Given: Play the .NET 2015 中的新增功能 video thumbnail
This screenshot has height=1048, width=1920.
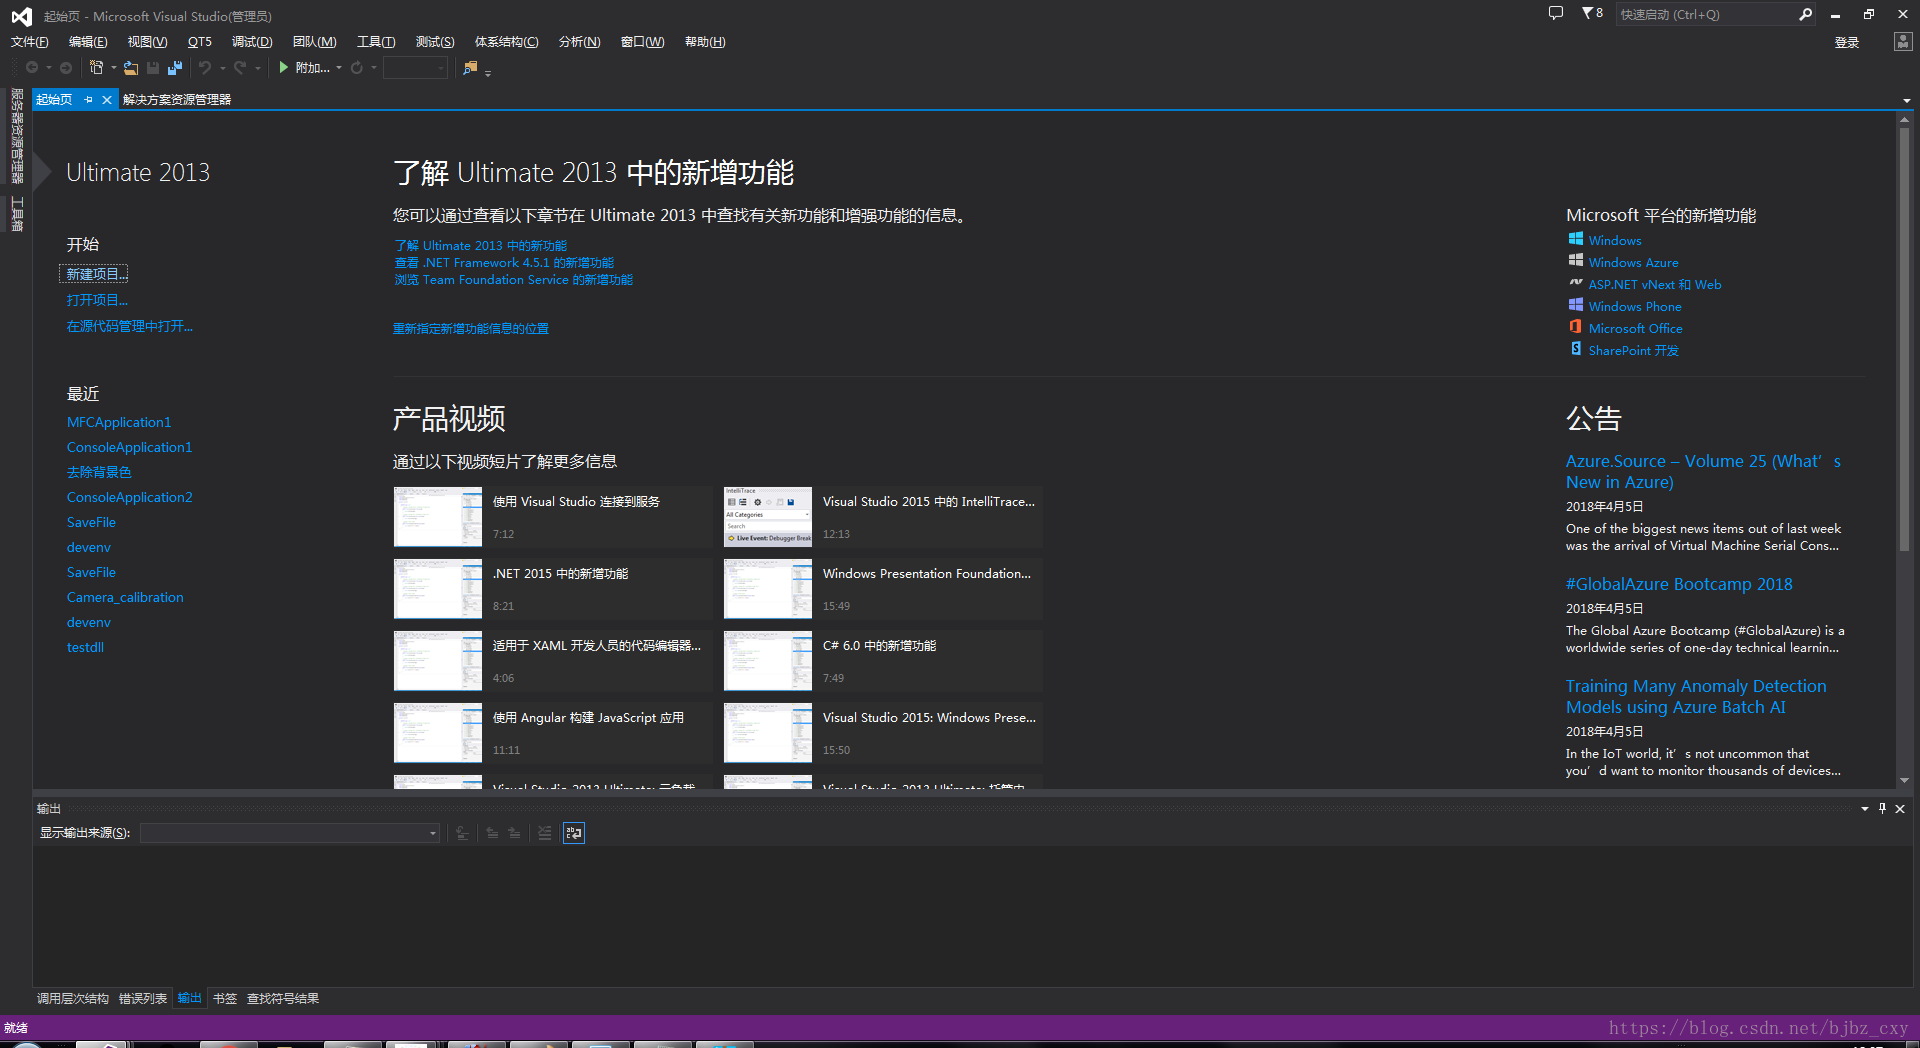Looking at the screenshot, I should [438, 589].
